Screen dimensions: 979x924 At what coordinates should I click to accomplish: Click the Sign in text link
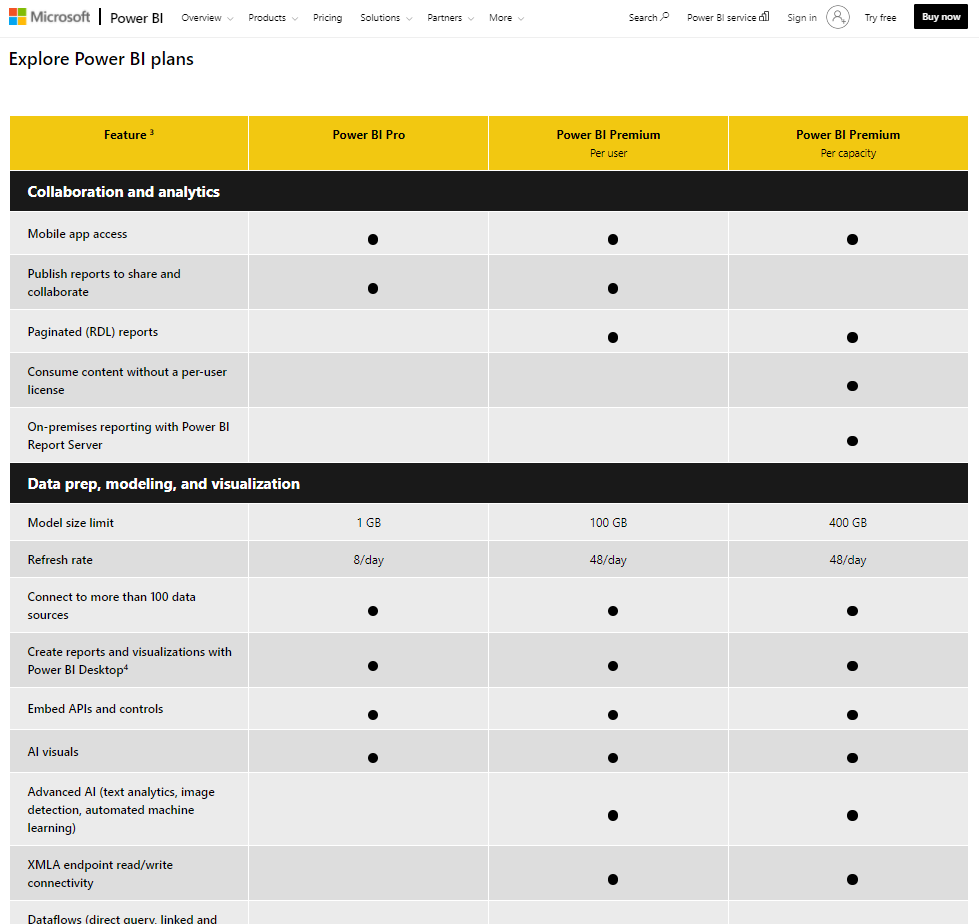802,17
